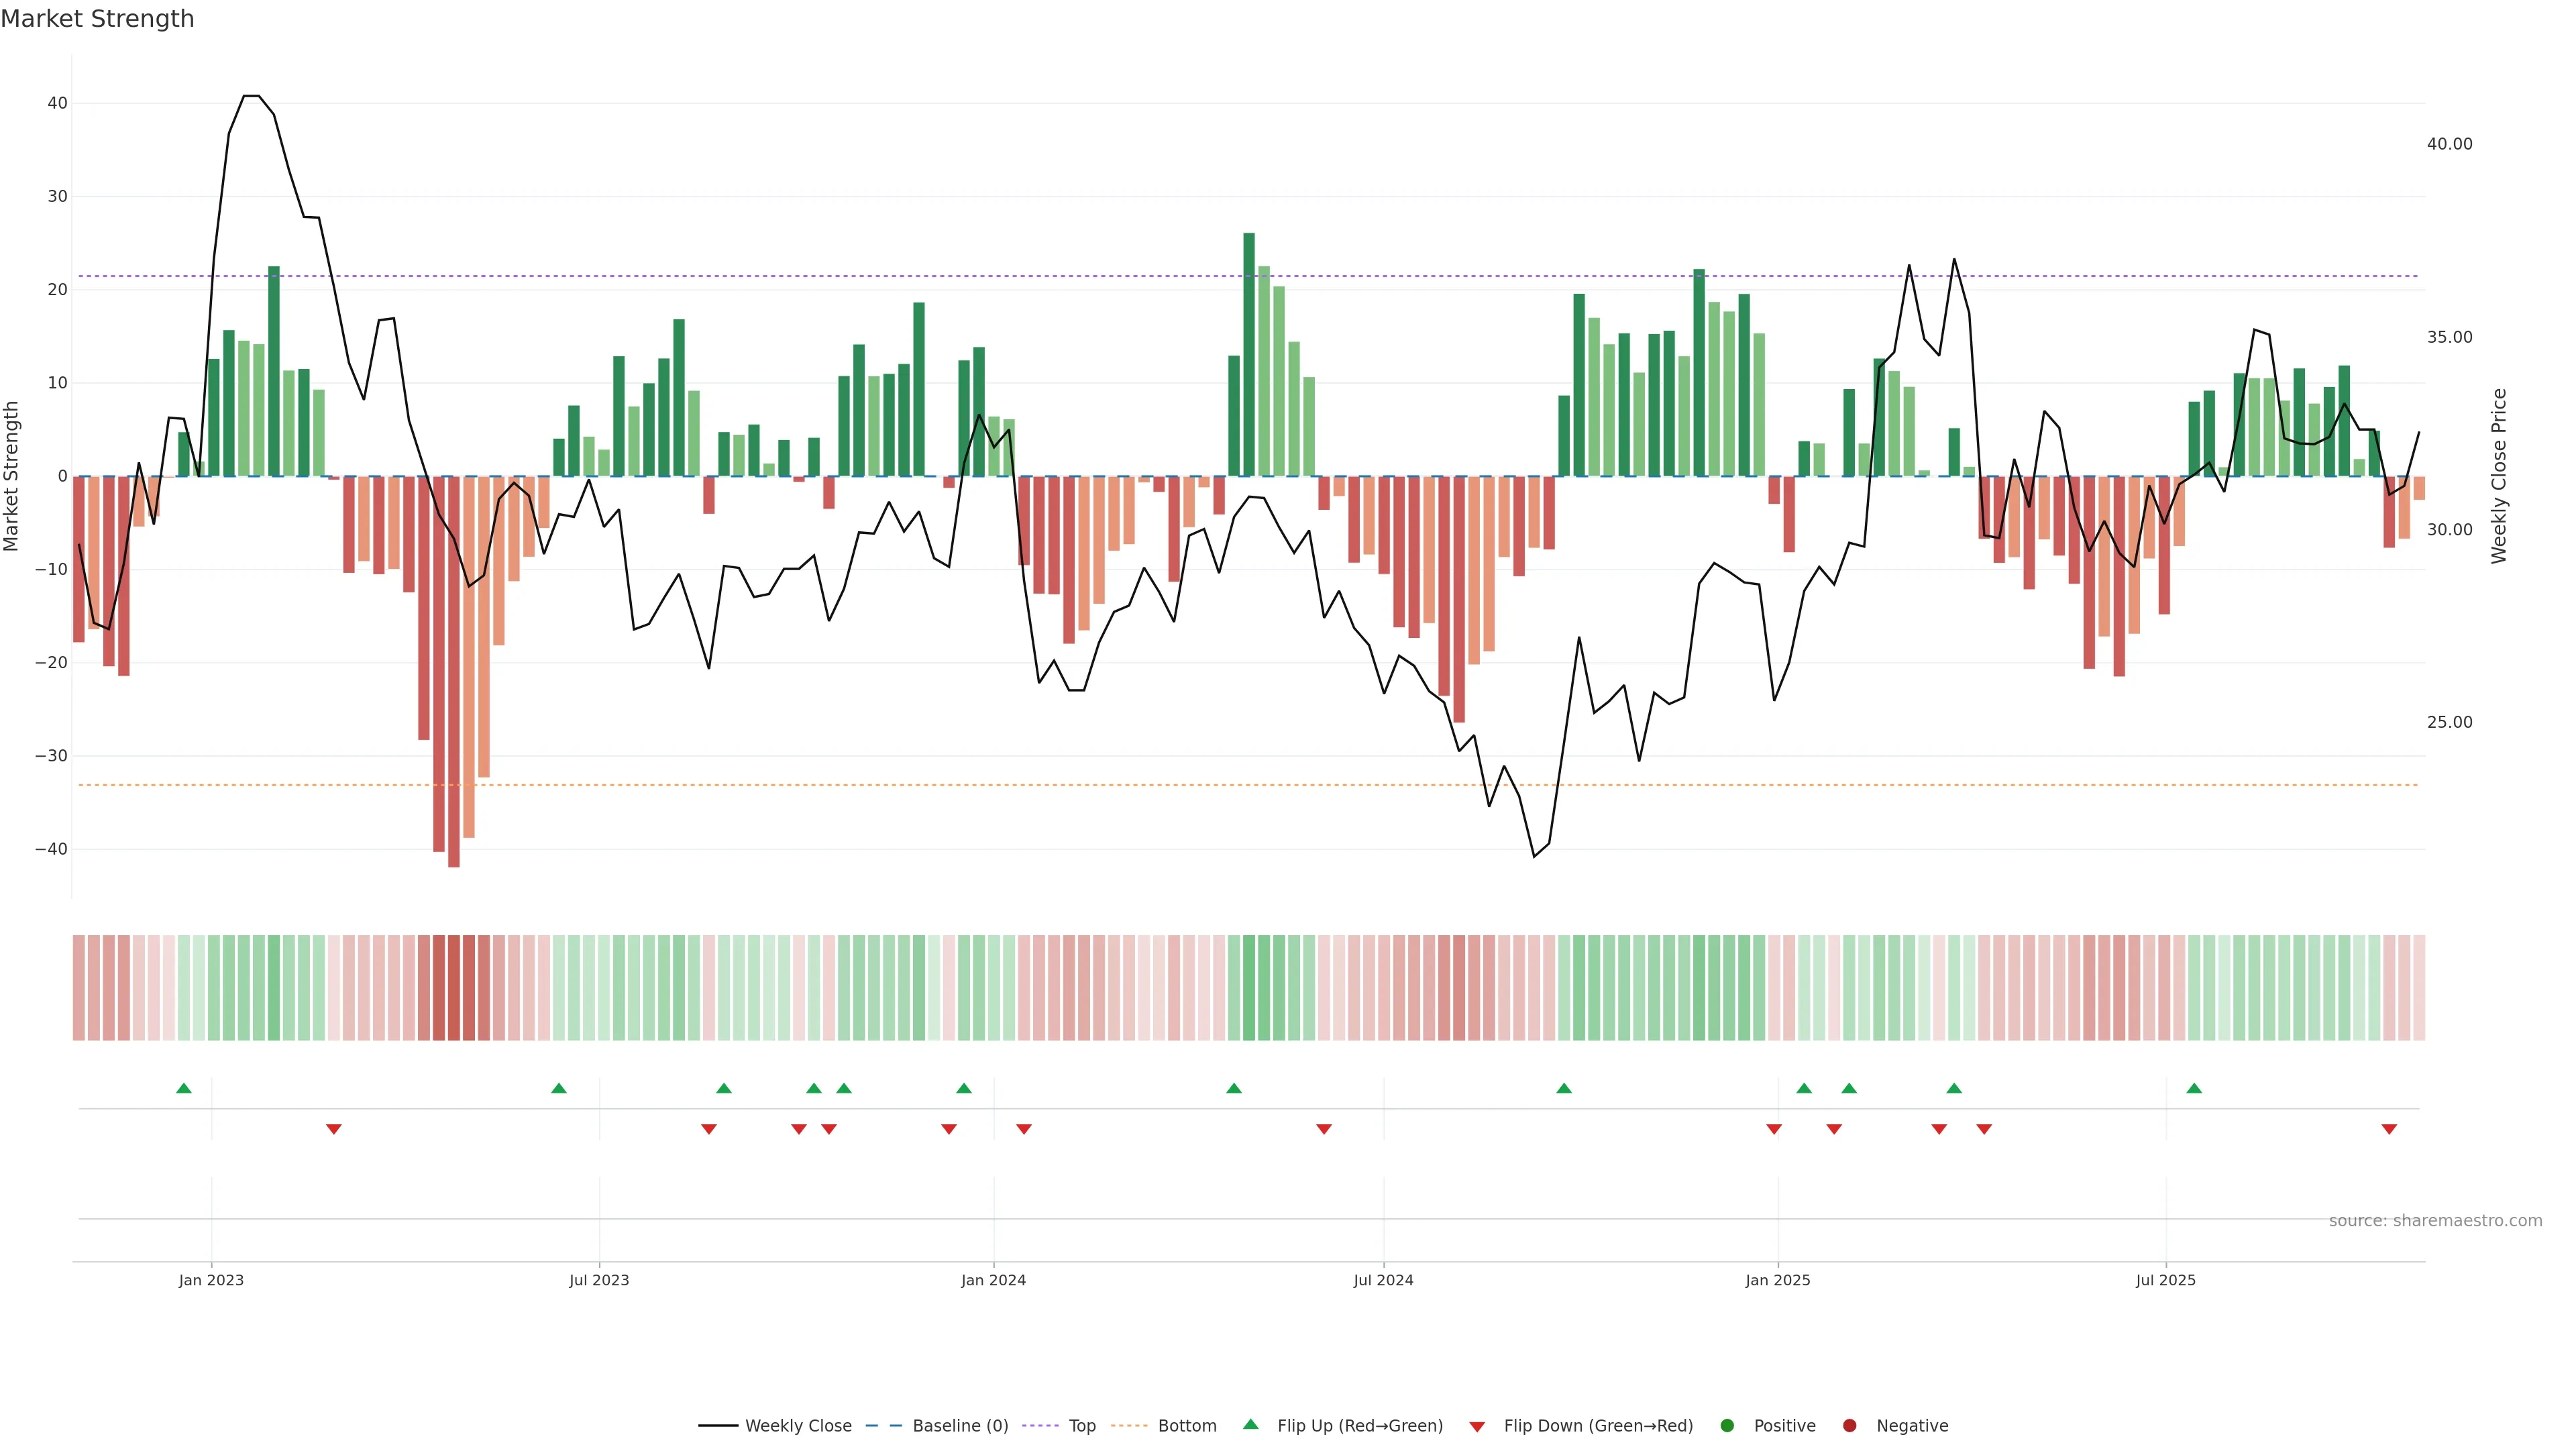Click the first green flip-up triangle marker
The height and width of the screenshot is (1449, 2576).
tap(184, 1088)
